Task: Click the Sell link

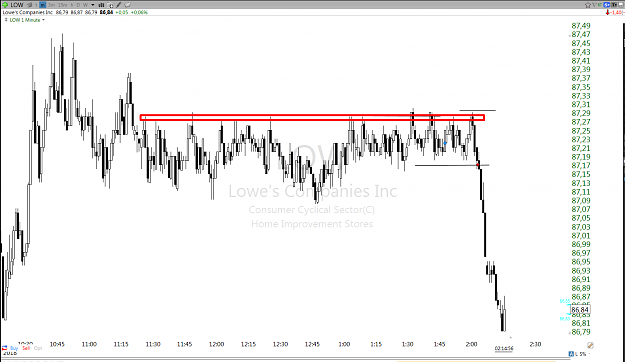Action: 26,348
